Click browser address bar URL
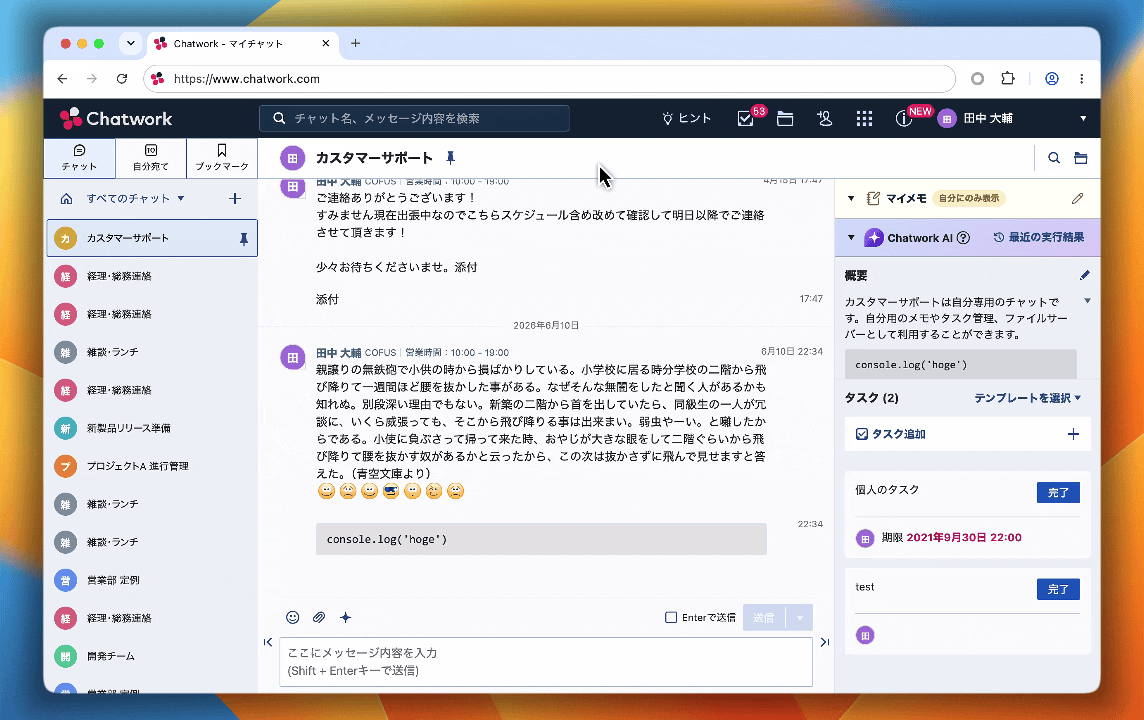 (x=549, y=79)
